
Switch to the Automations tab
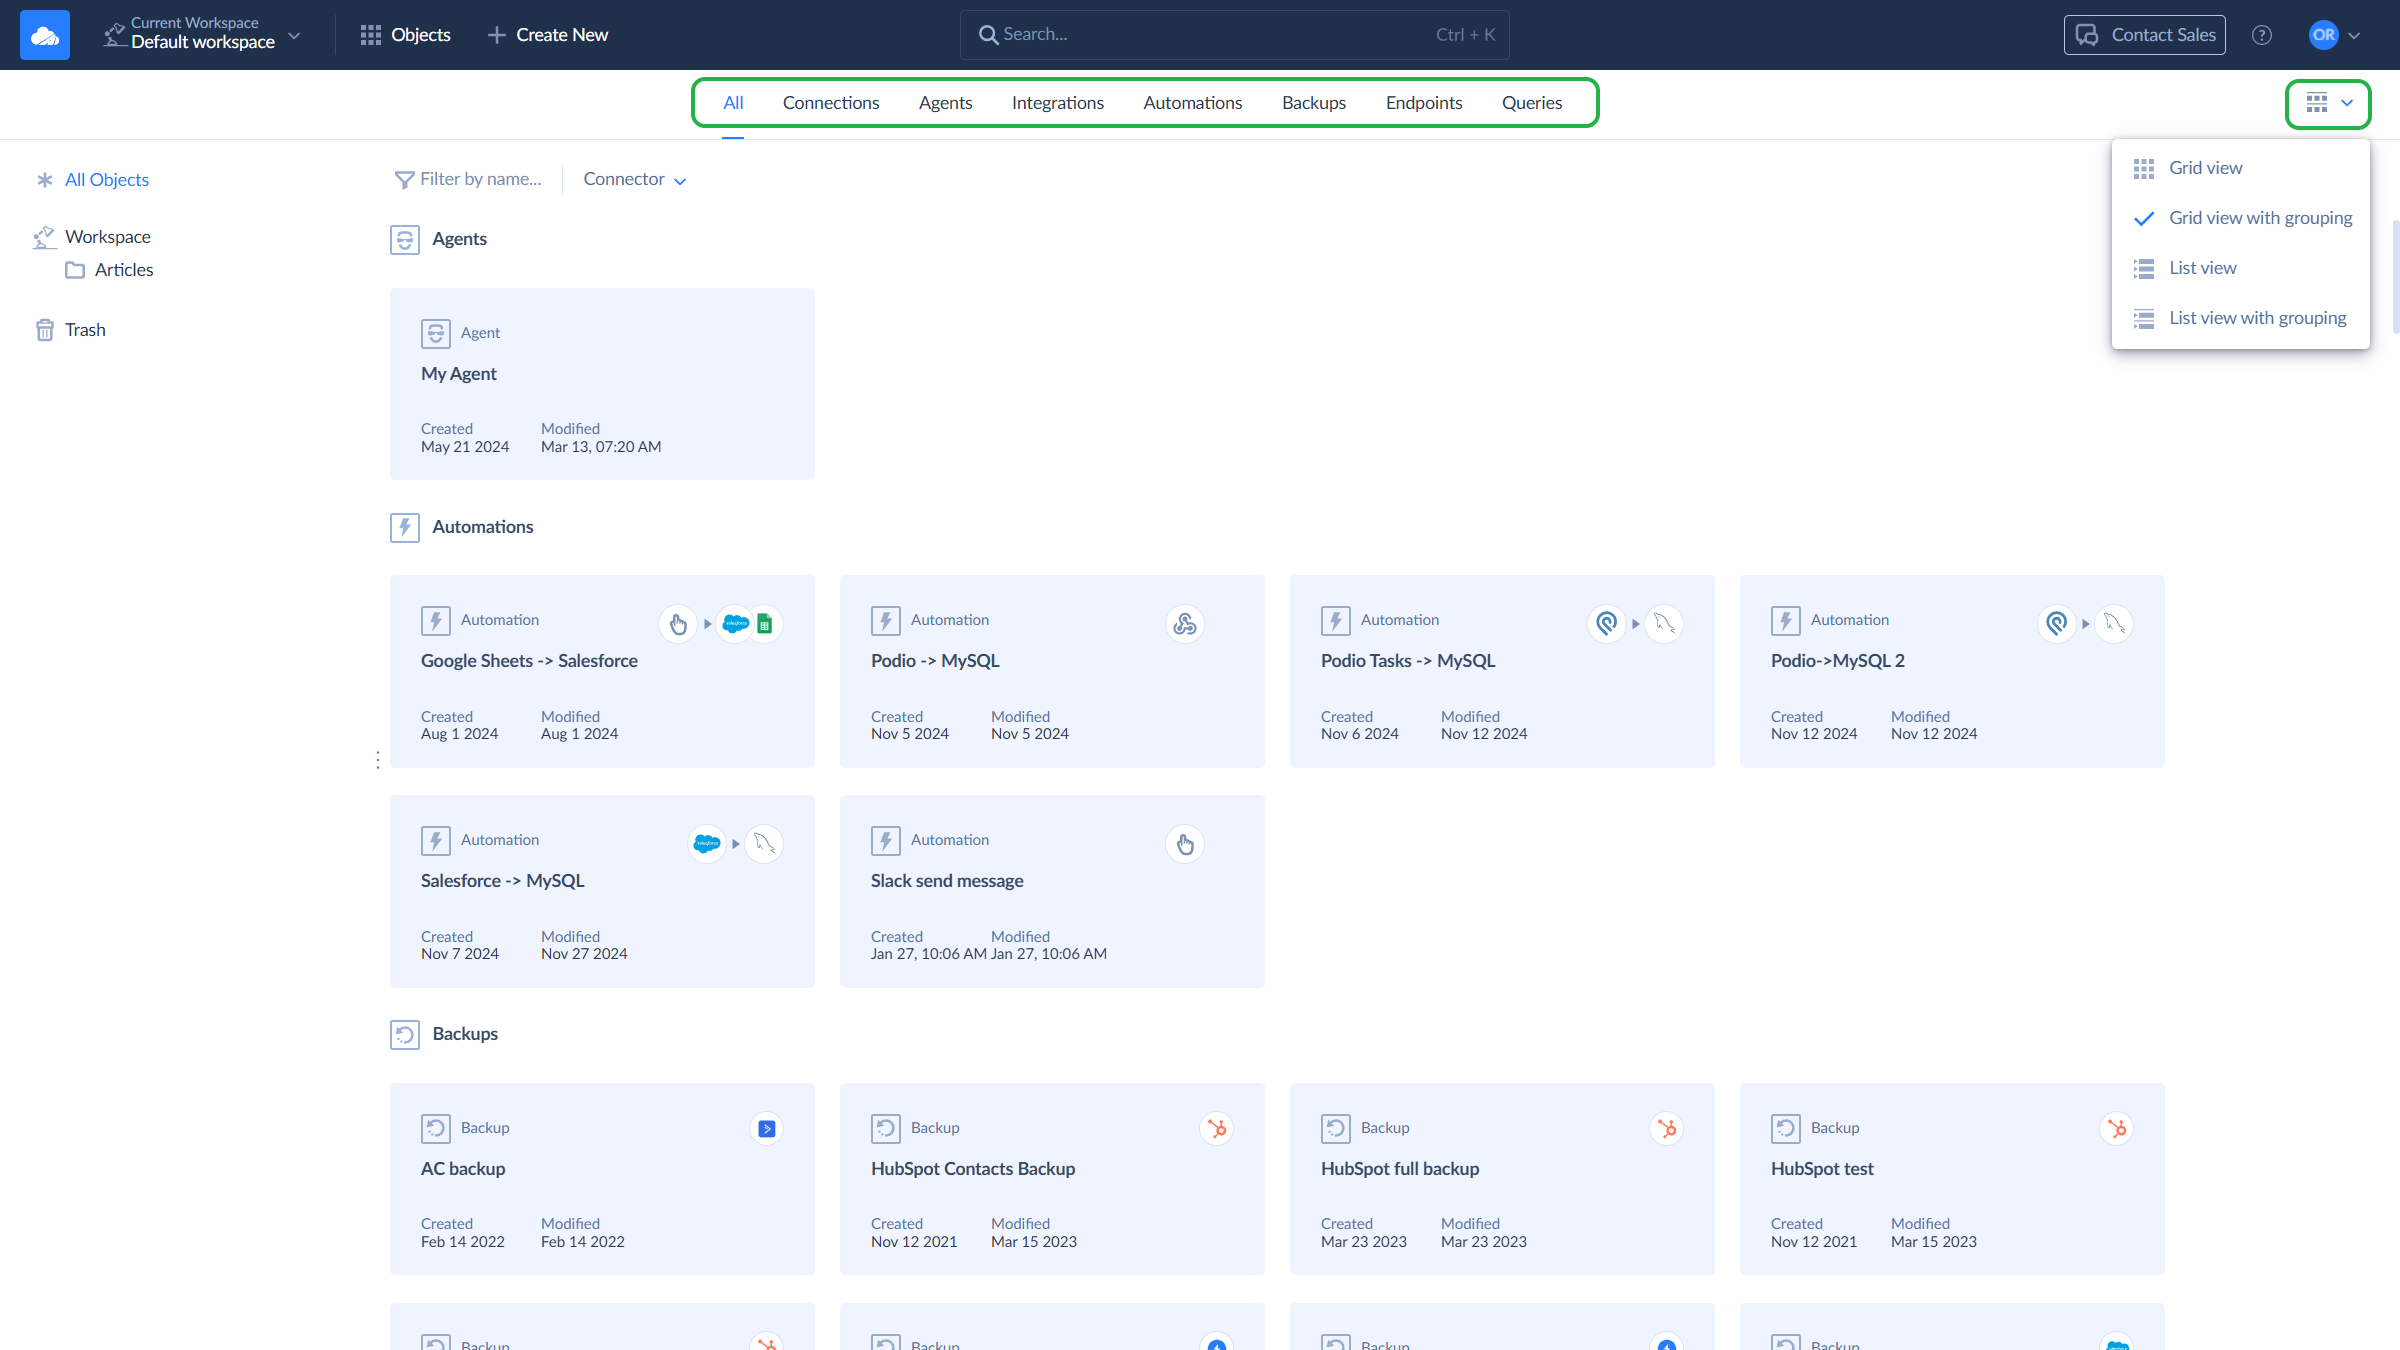[1193, 103]
